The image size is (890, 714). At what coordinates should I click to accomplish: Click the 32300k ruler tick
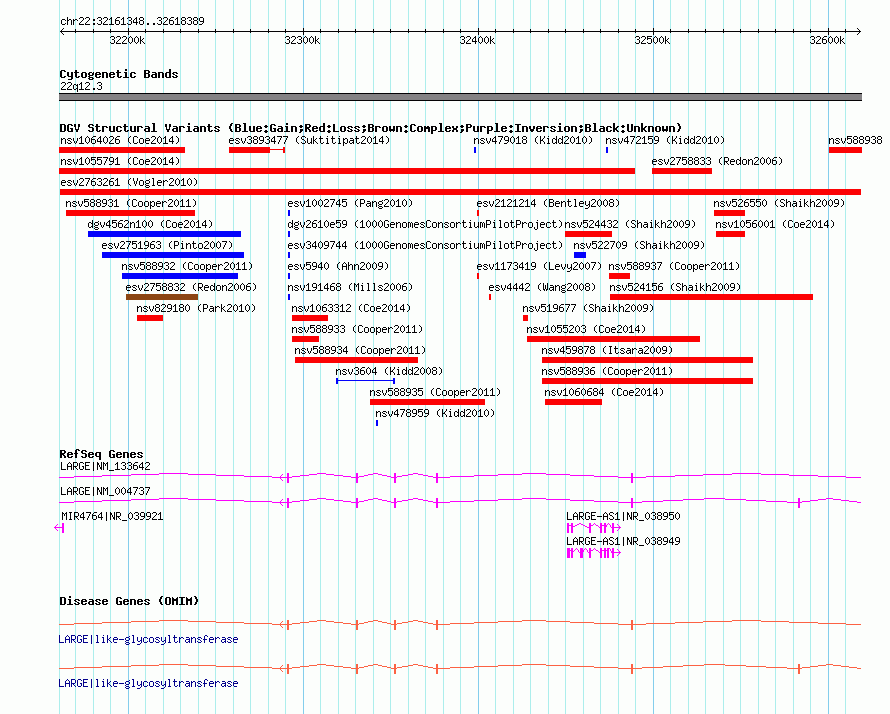click(x=302, y=40)
